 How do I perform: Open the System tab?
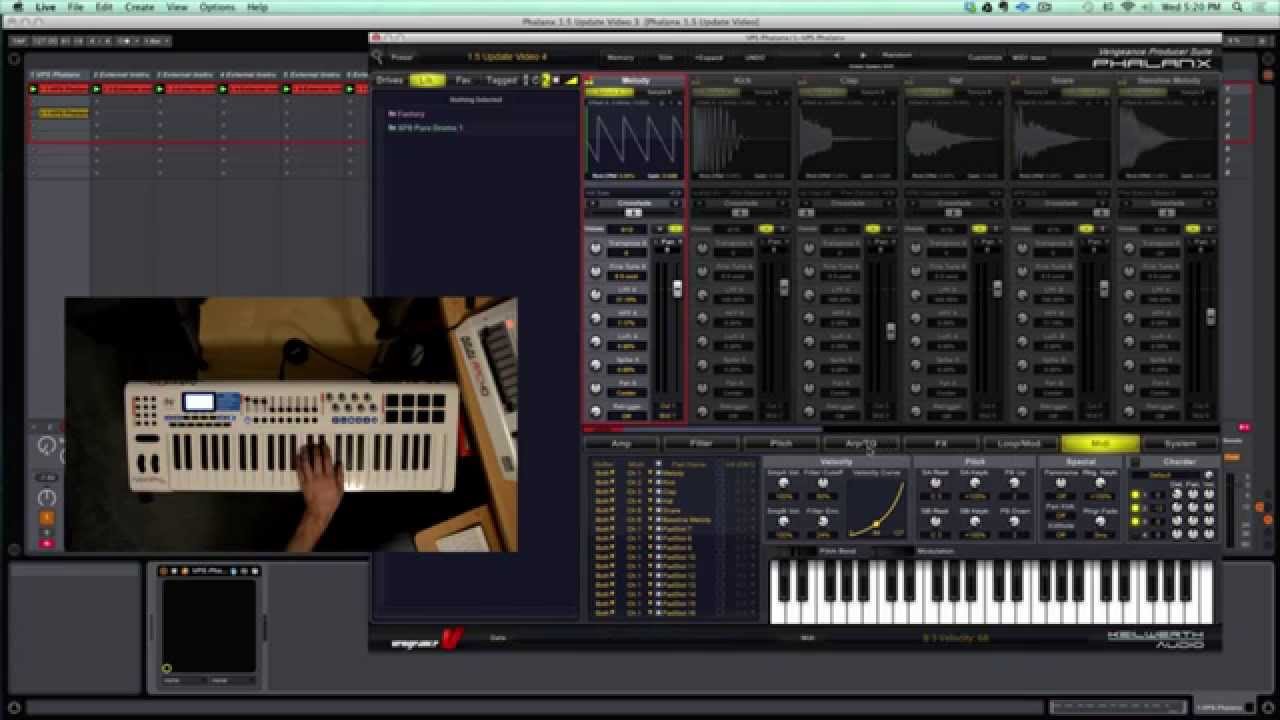pos(1180,443)
